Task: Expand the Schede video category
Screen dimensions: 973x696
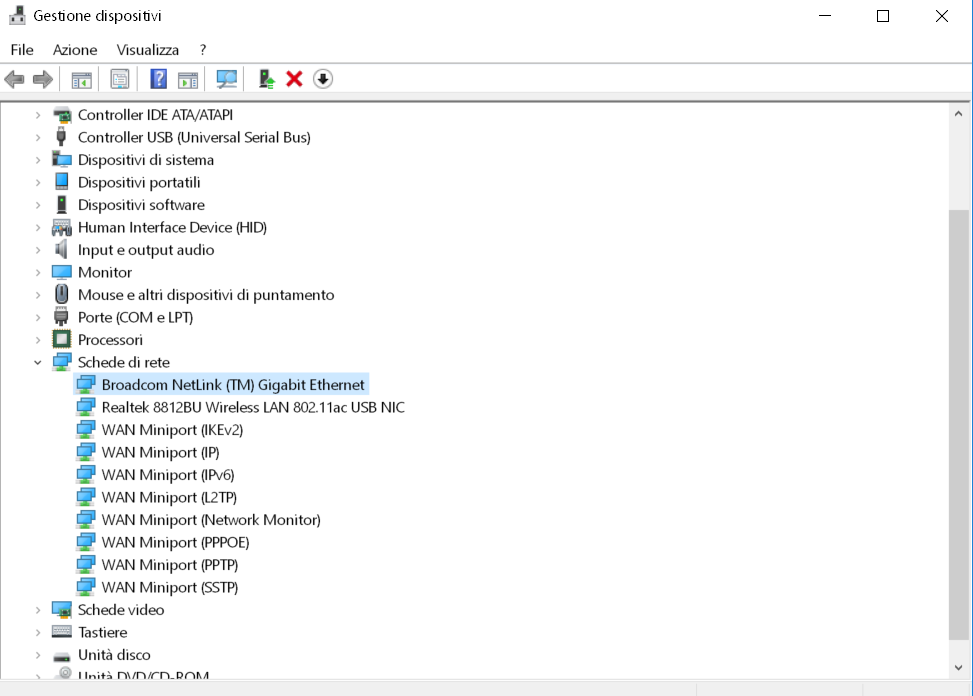Action: (x=38, y=610)
